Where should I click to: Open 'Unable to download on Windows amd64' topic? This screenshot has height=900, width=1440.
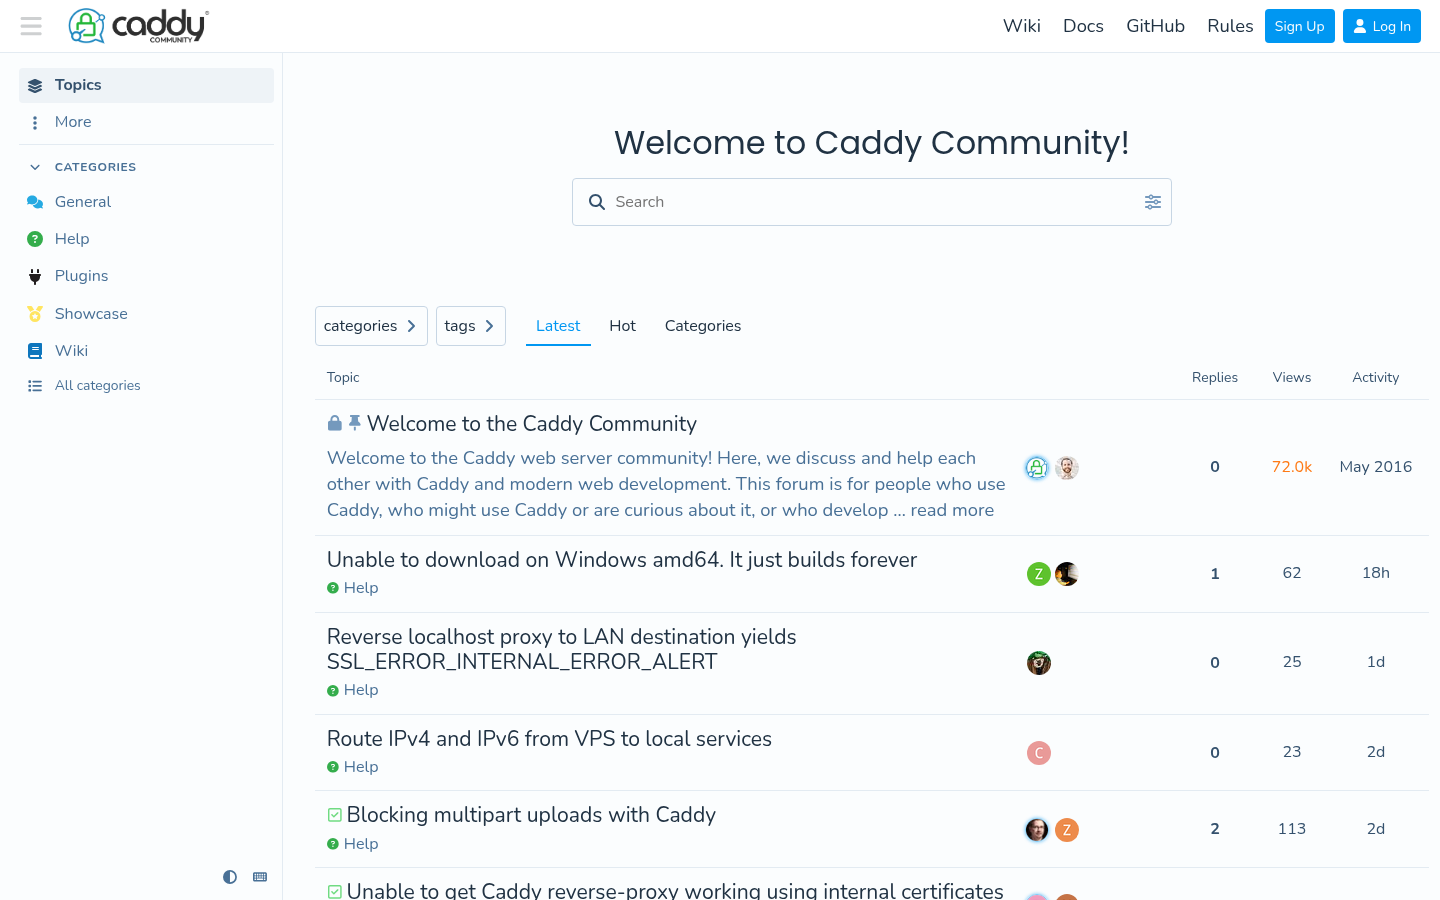point(622,560)
